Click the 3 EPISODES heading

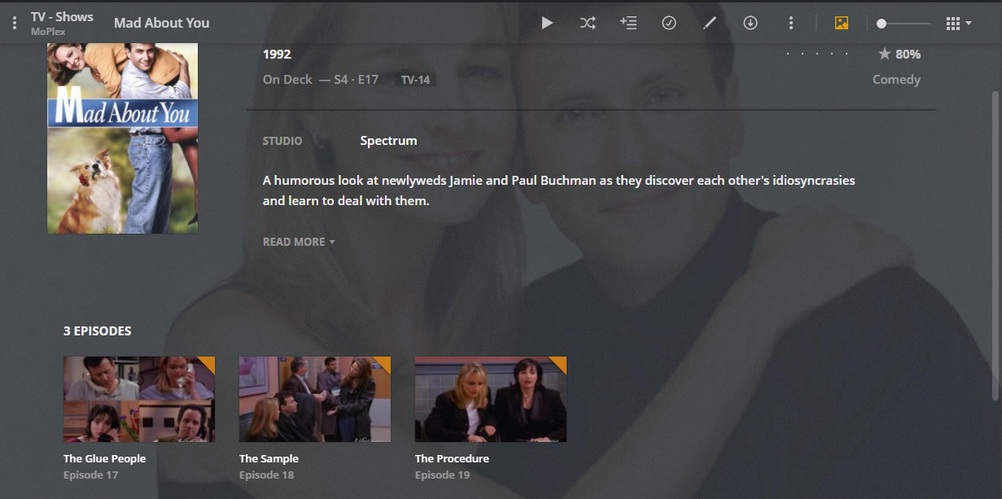click(97, 331)
